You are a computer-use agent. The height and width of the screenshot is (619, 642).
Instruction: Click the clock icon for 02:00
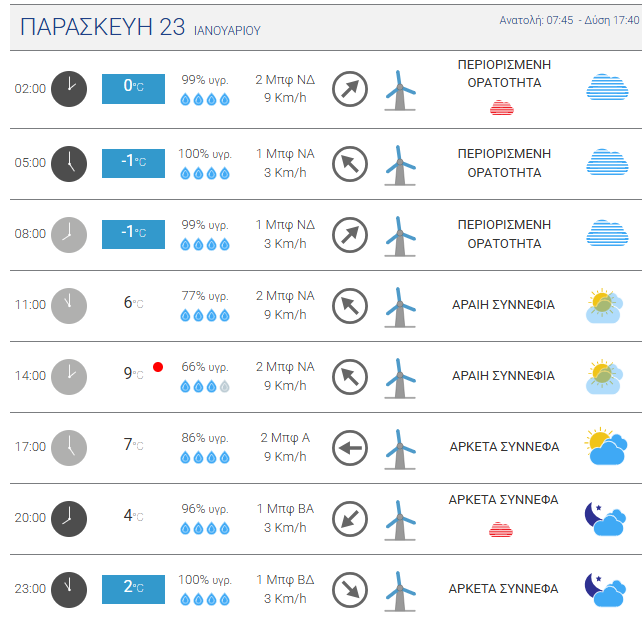click(69, 88)
